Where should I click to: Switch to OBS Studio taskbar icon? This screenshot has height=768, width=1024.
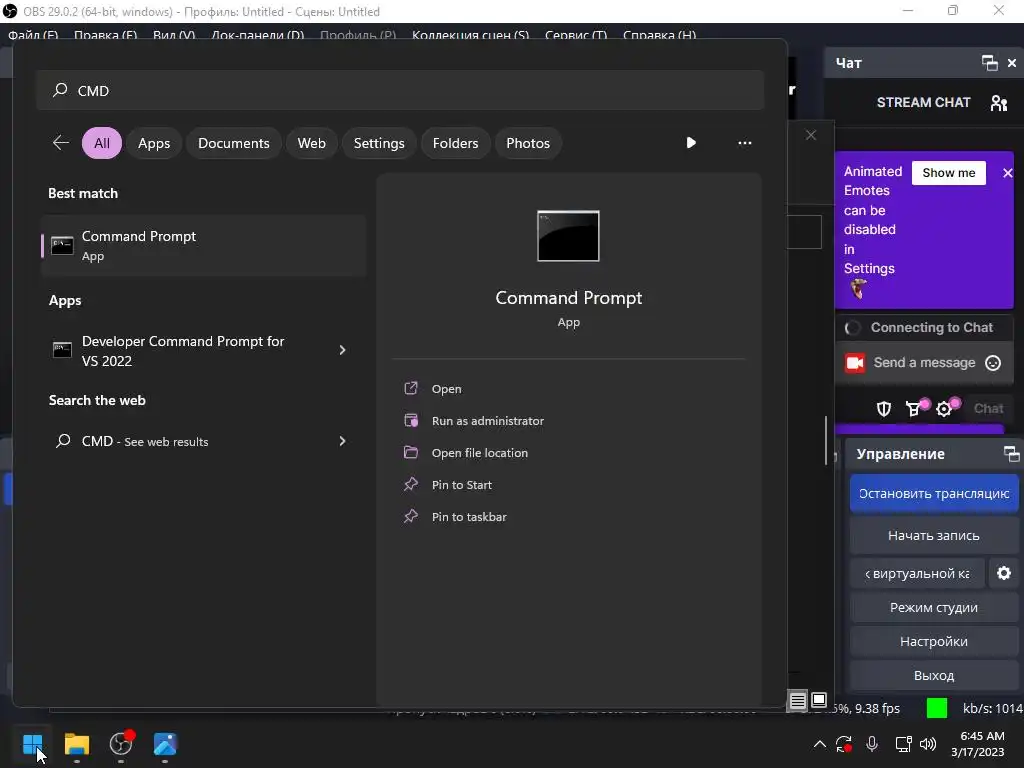121,743
